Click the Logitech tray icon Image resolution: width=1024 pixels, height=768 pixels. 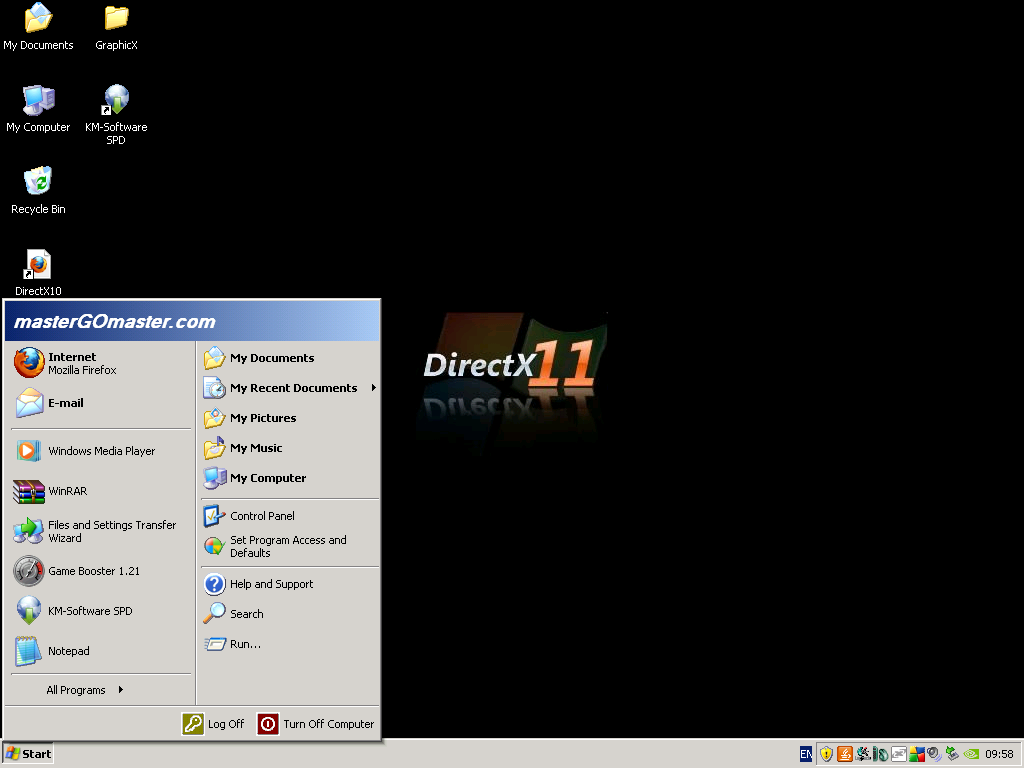[x=863, y=754]
